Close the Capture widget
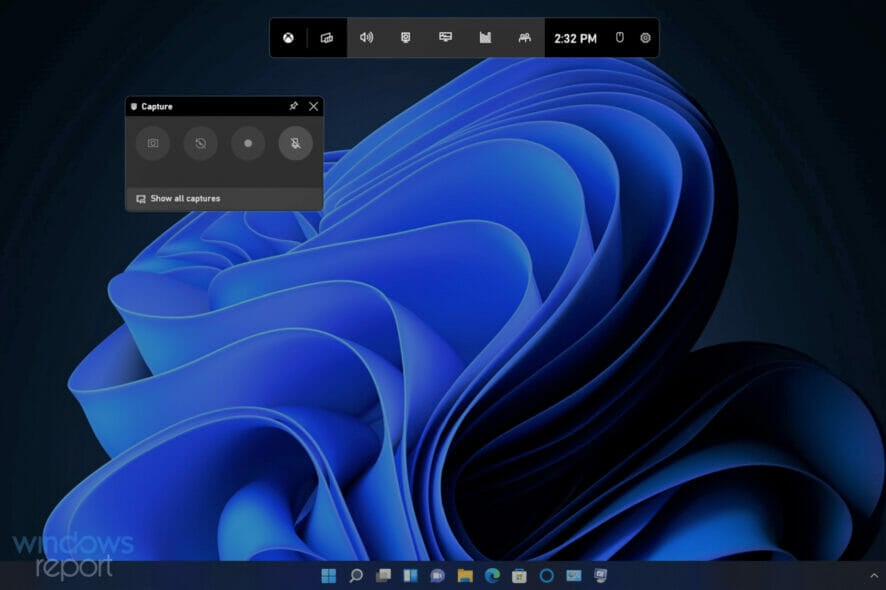886x590 pixels. pos(314,106)
